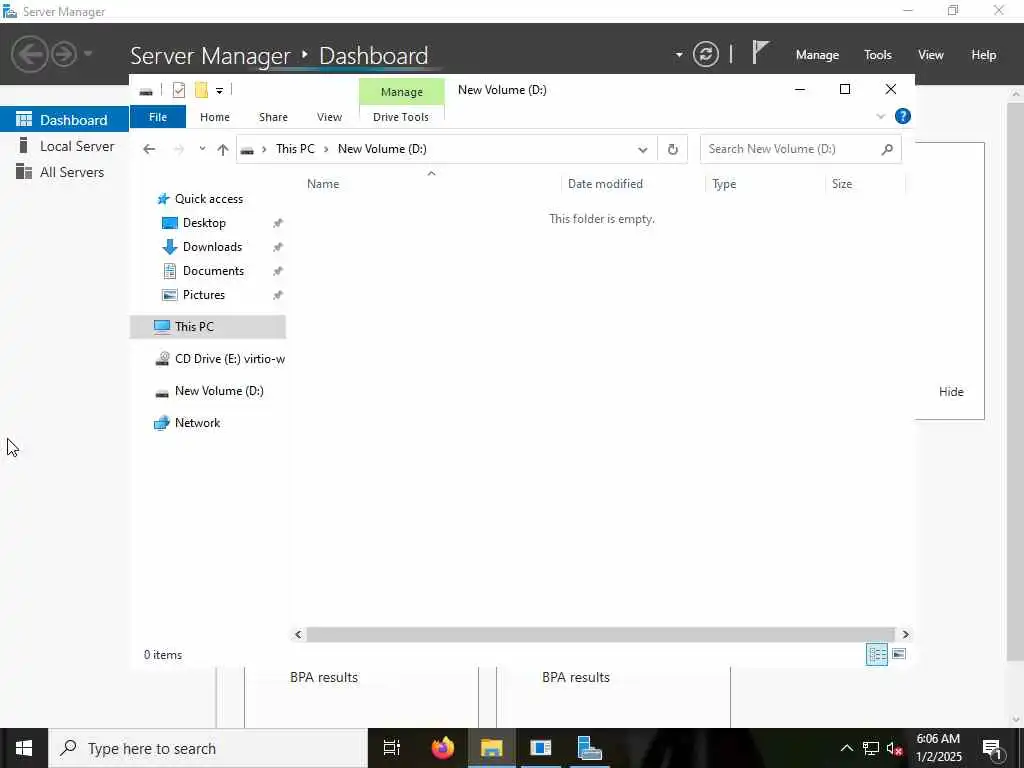Open the View ribbon tab in File Explorer
Image resolution: width=1024 pixels, height=768 pixels.
(329, 117)
